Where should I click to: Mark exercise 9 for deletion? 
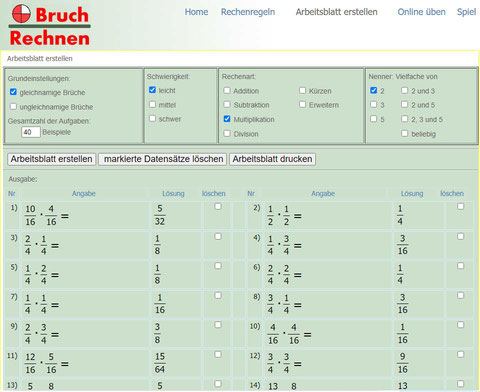pyautogui.click(x=218, y=325)
